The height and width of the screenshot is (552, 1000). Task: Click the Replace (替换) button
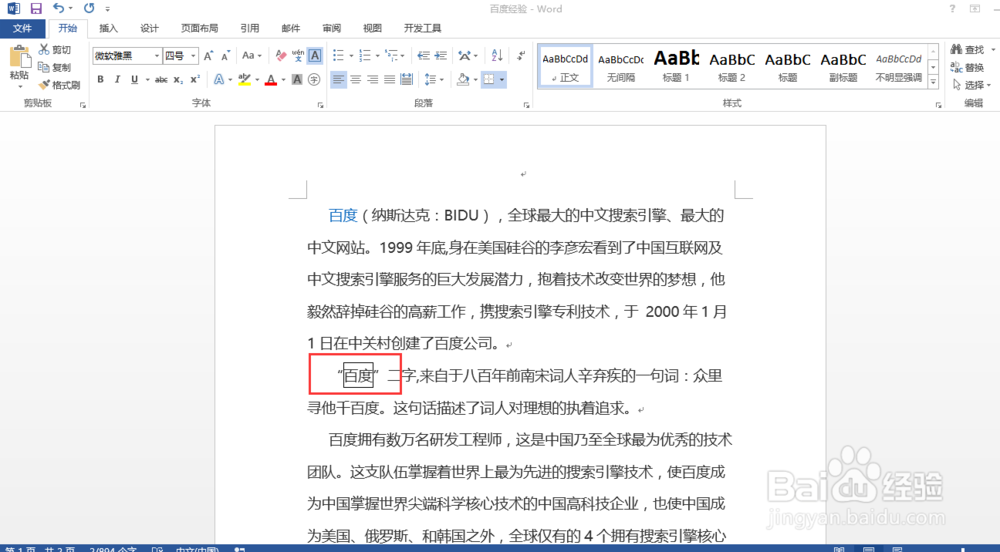pos(967,68)
